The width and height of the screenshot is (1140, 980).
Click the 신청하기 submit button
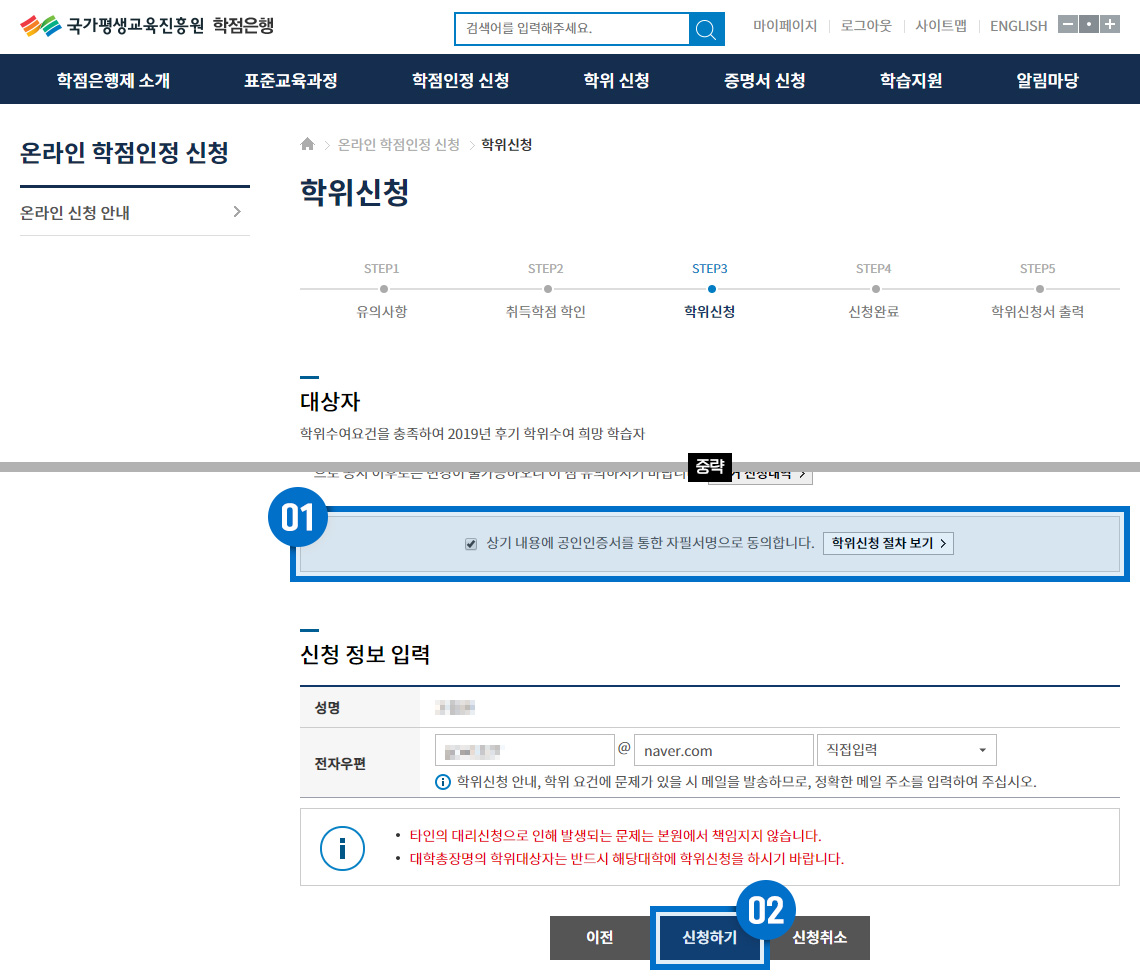pyautogui.click(x=709, y=938)
